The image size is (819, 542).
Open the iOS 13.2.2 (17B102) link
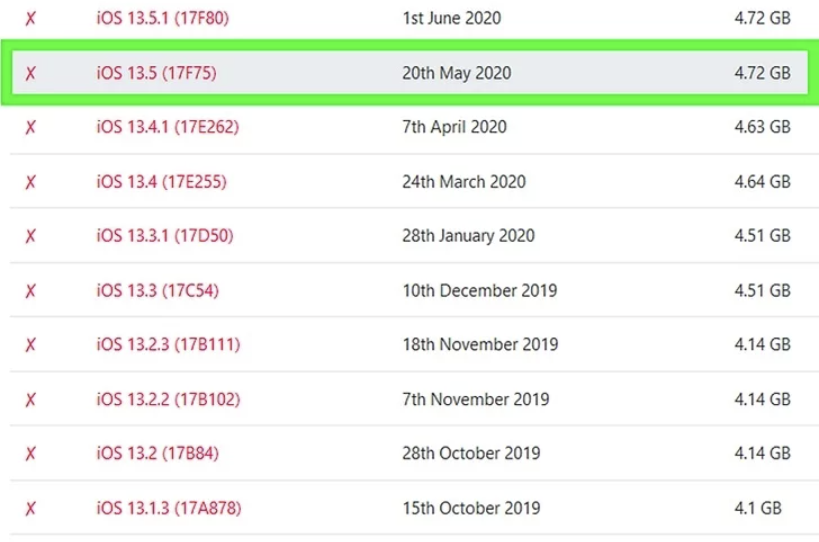167,399
